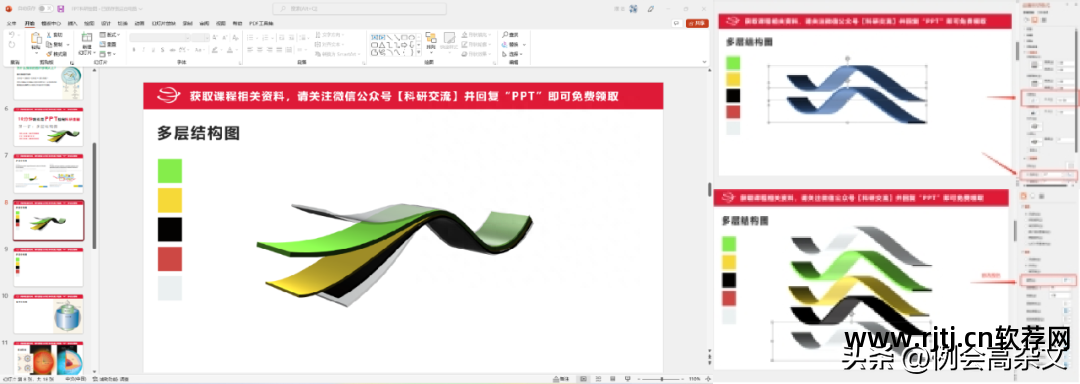Click the Save icon in title bar

coord(61,9)
